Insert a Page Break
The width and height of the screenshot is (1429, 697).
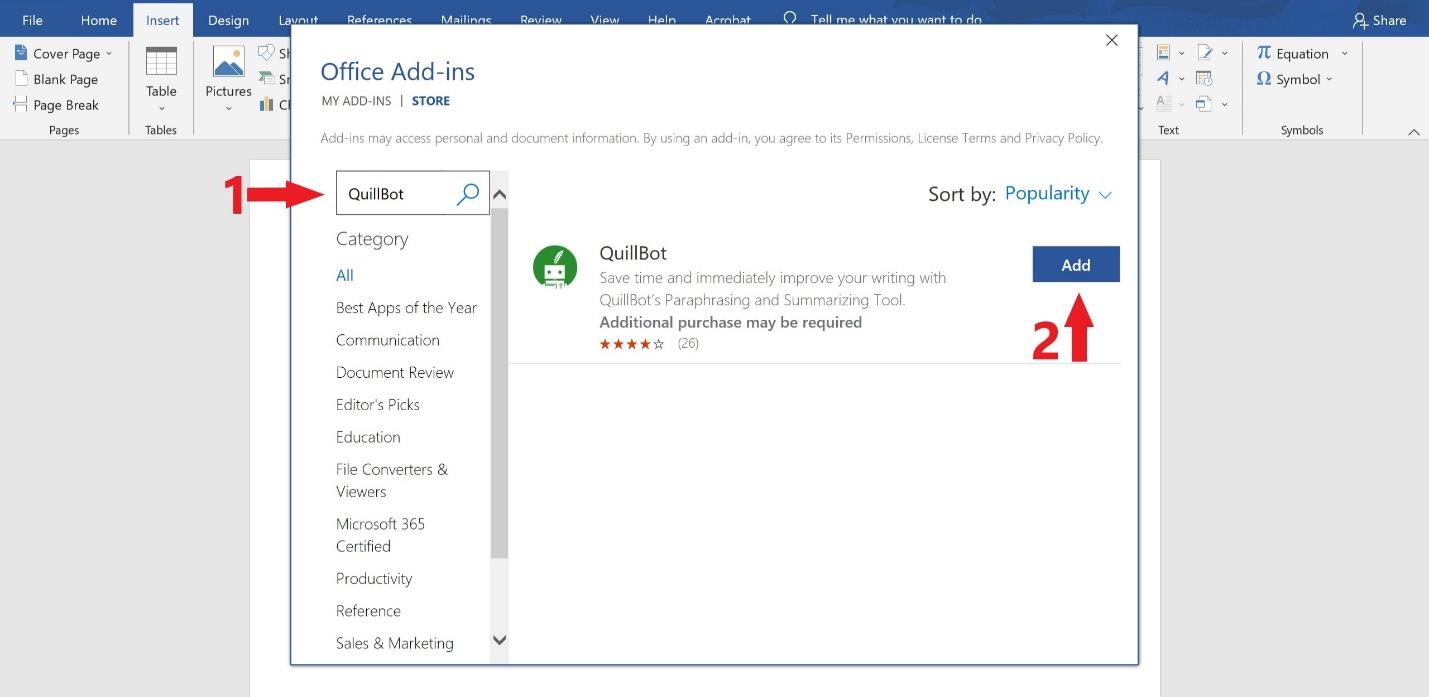click(56, 105)
